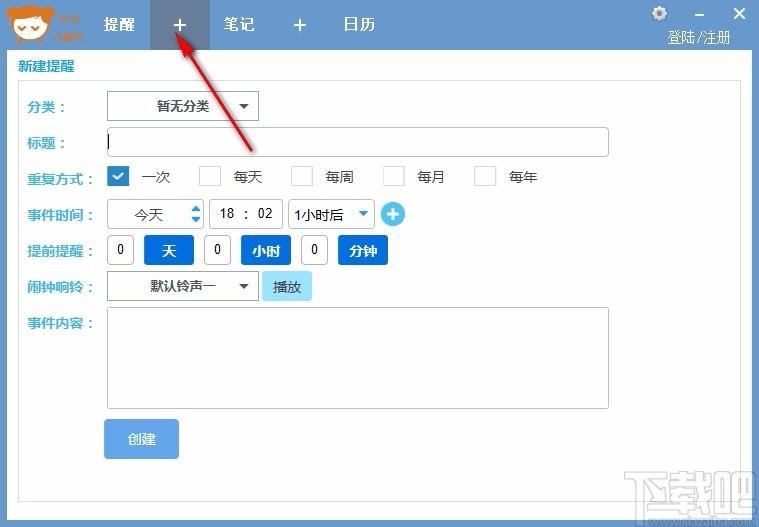Screen dimensions: 759x527
Task: Click 登陆/注册 login link
Action: point(698,37)
